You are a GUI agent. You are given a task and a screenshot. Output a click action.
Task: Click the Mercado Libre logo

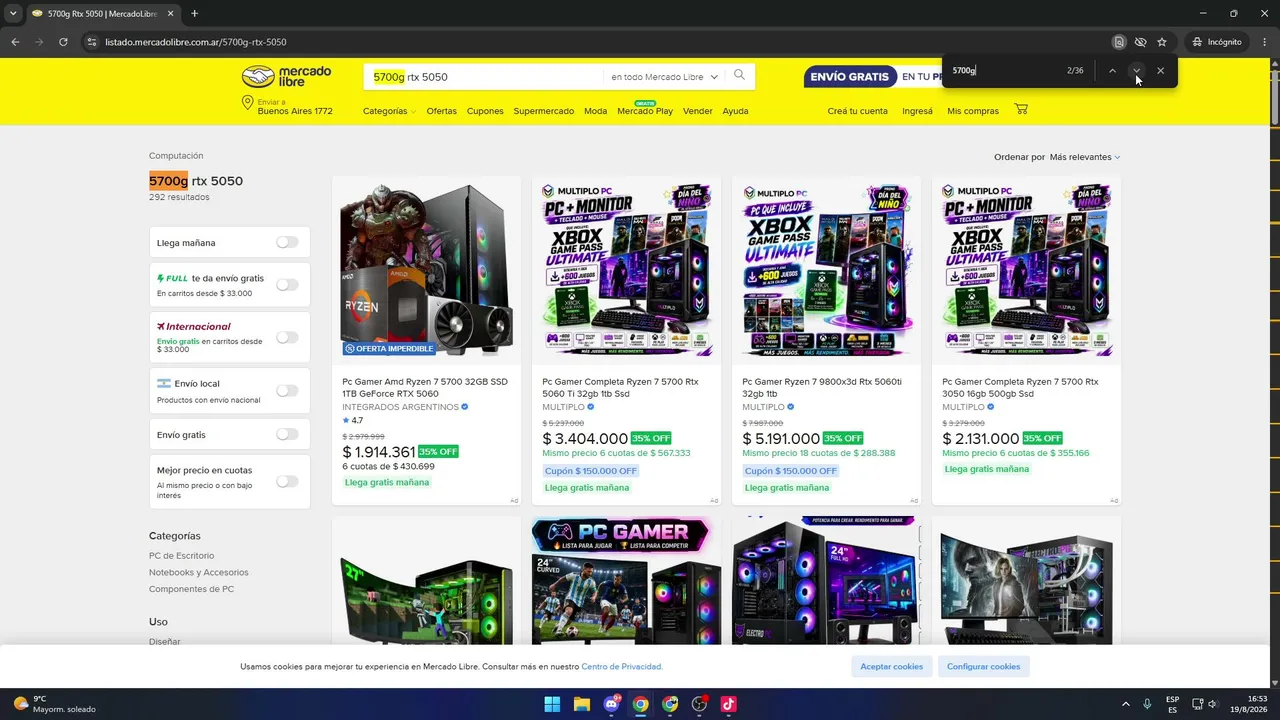286,77
